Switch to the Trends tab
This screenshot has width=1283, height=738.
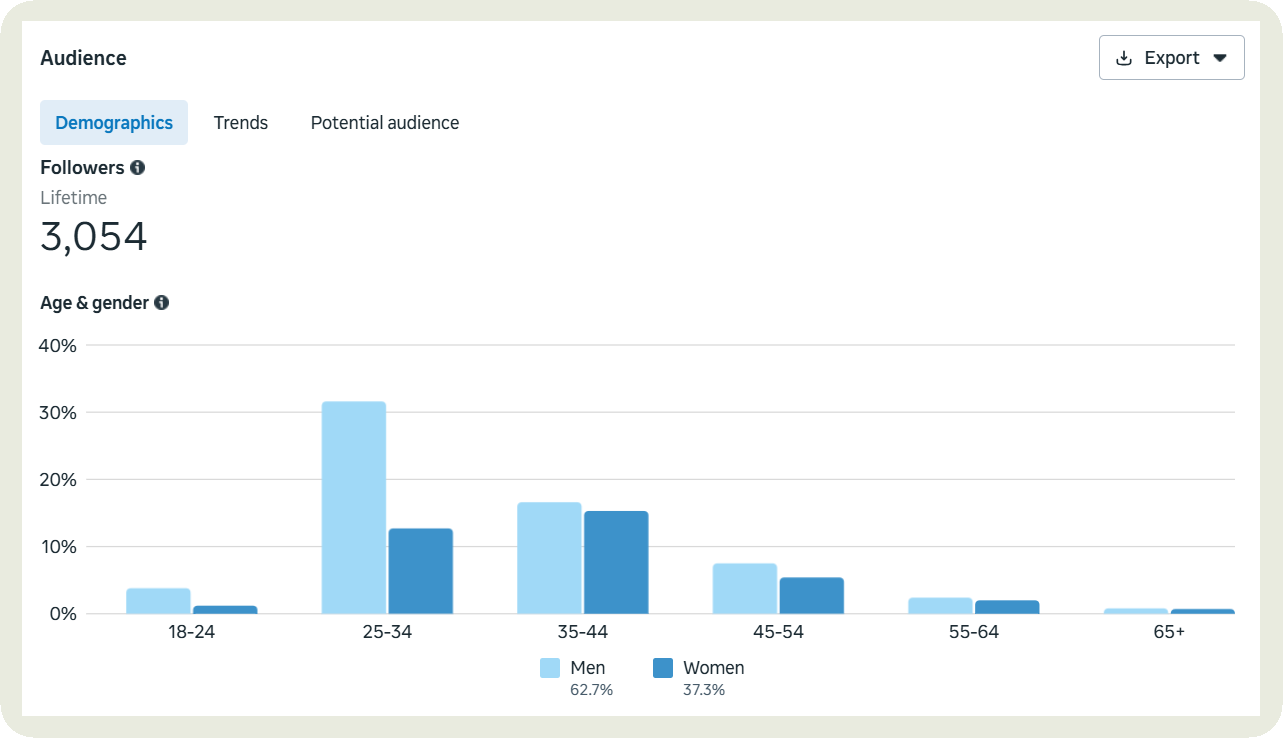(x=240, y=122)
